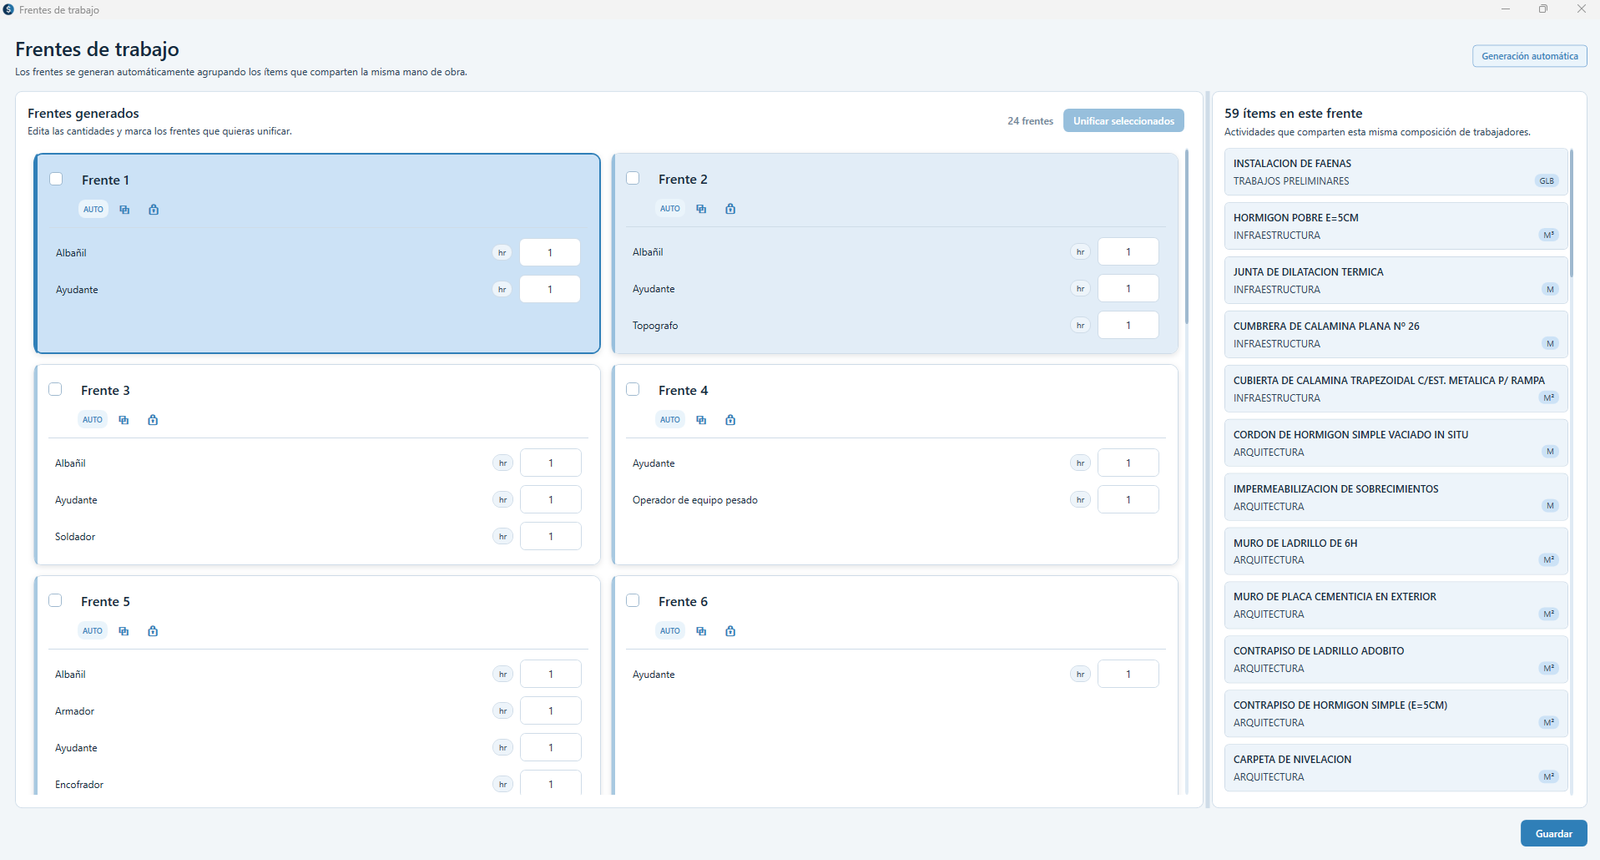Click the Ayudante quantity field in Frente 6

[1128, 674]
